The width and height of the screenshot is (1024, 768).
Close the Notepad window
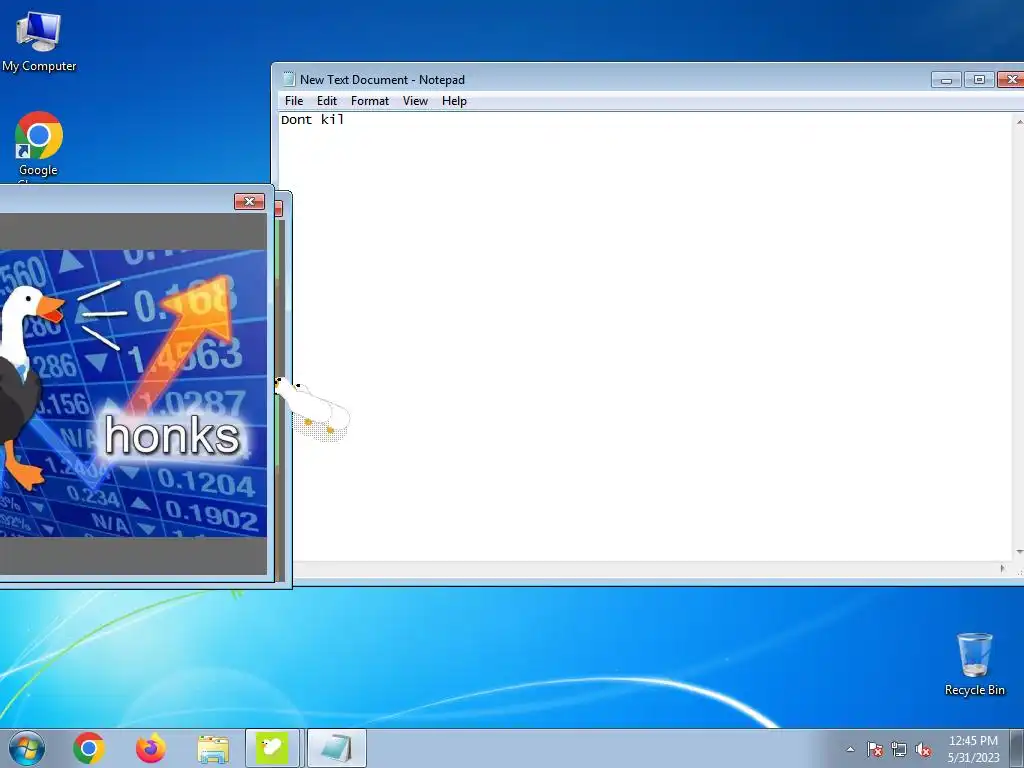tap(1012, 80)
